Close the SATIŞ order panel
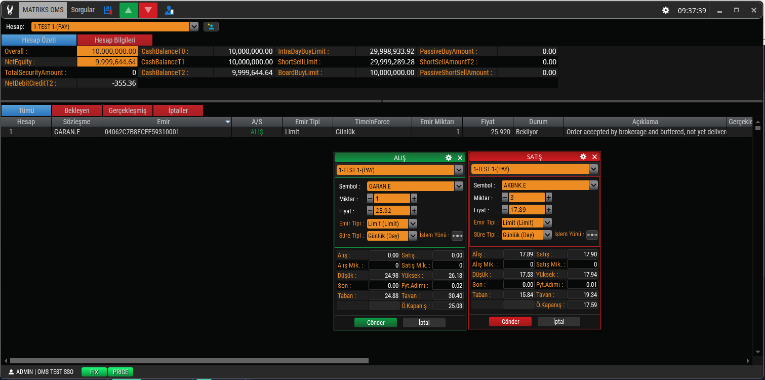Image resolution: width=765 pixels, height=380 pixels. tap(594, 157)
